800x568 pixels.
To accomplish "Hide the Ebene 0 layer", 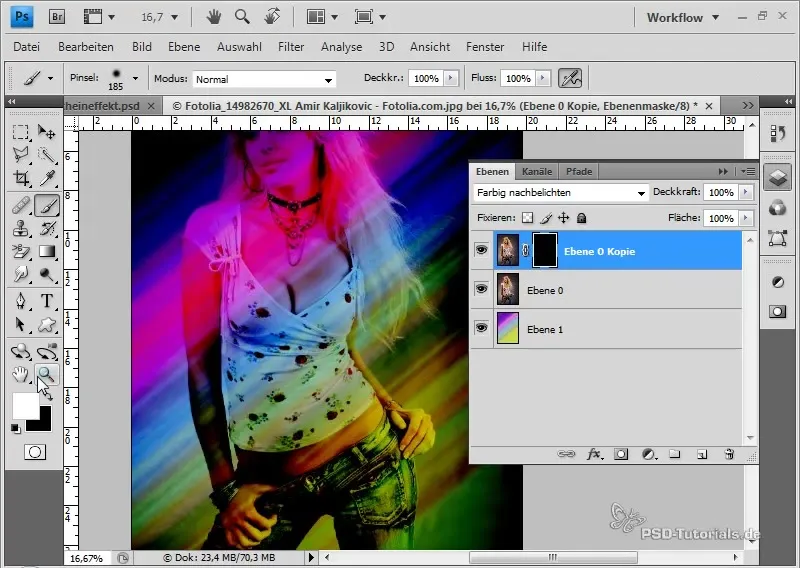I will click(481, 289).
